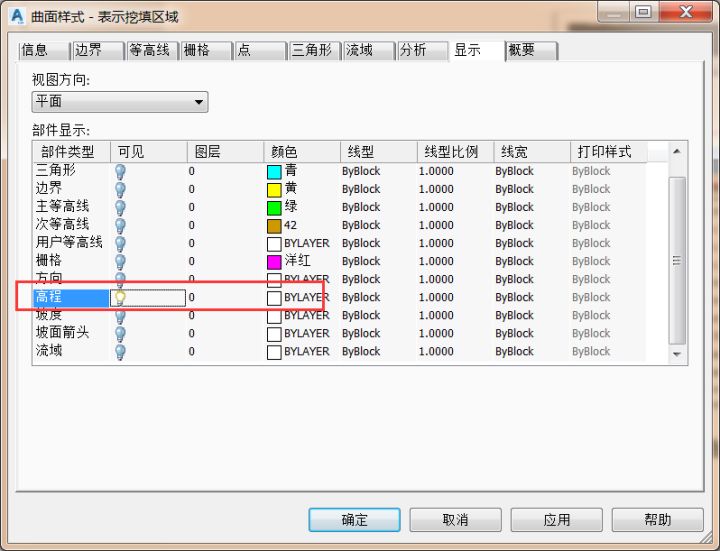
Task: Open BYLAYER color swatch for 坡面箭头
Action: (x=274, y=334)
